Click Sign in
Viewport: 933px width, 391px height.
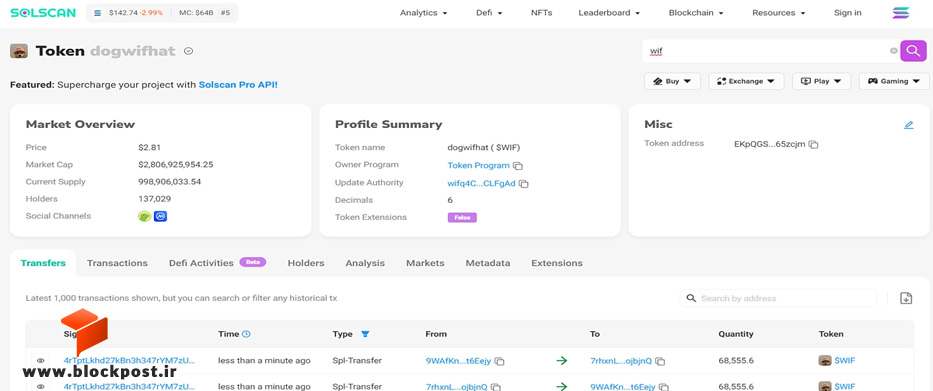(x=847, y=12)
